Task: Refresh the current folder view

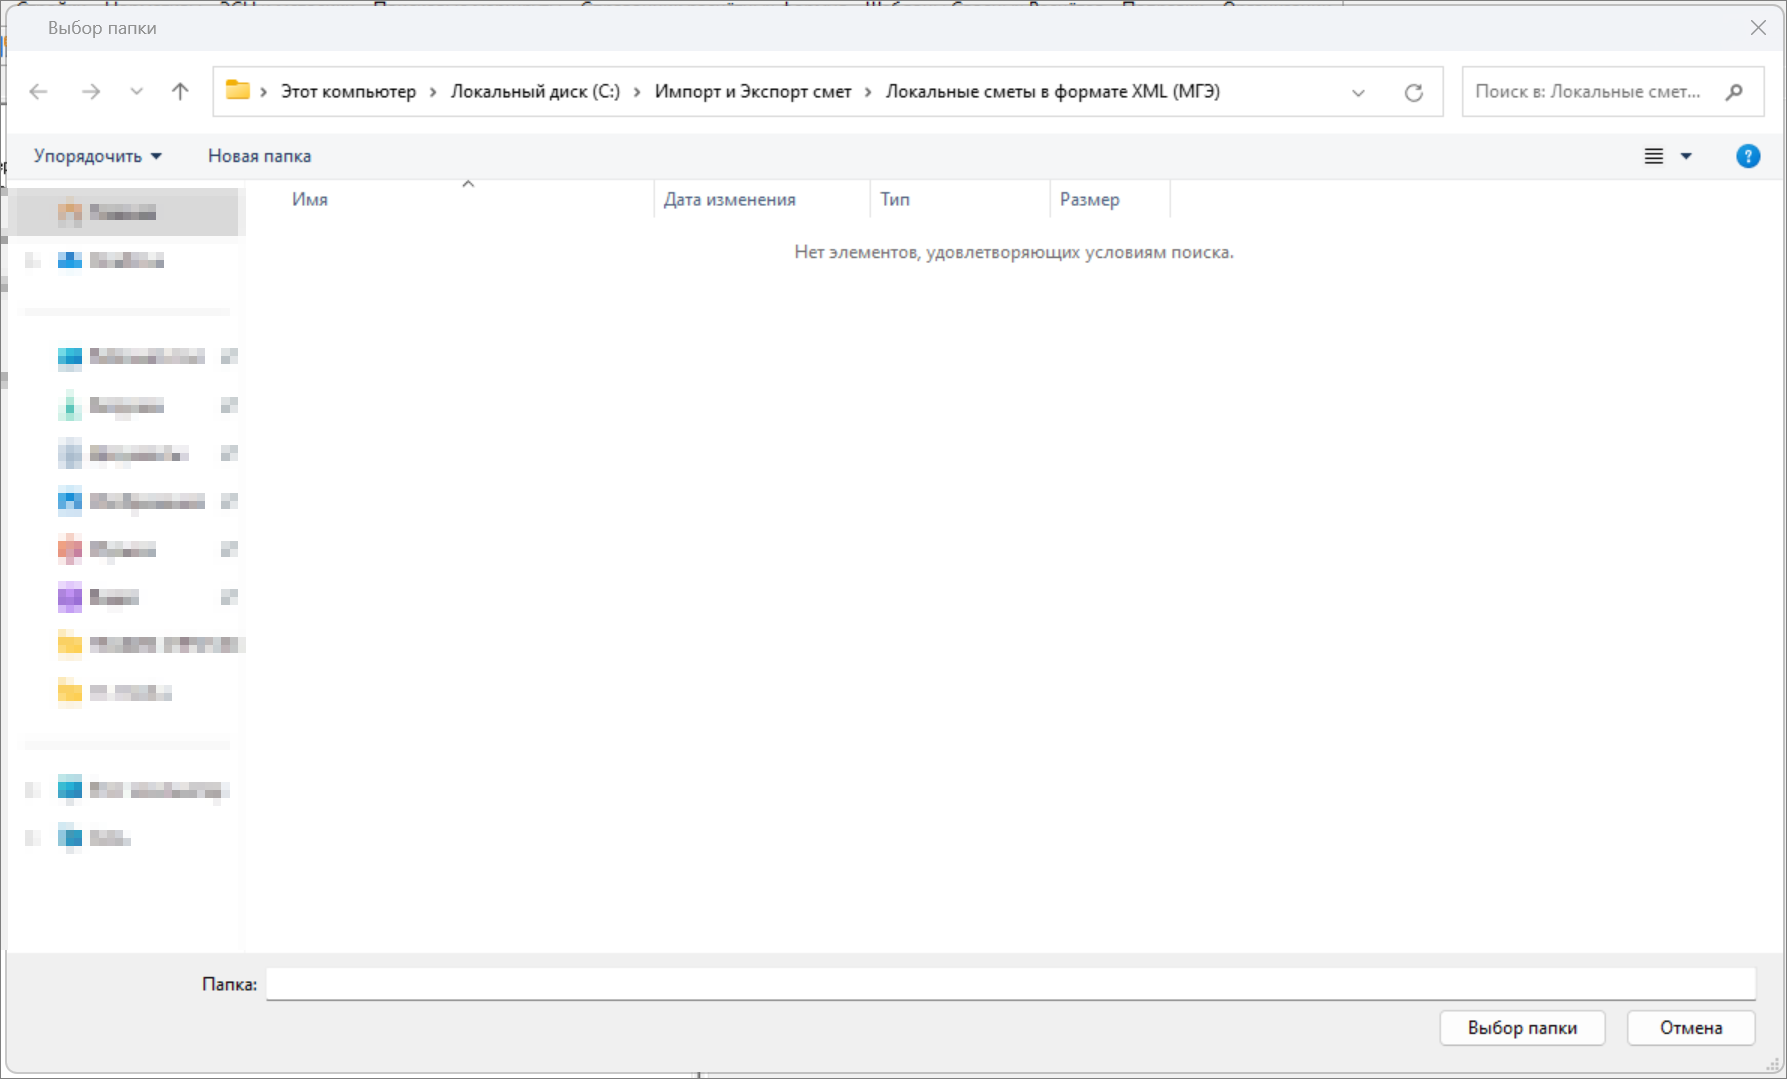Action: 1413,92
